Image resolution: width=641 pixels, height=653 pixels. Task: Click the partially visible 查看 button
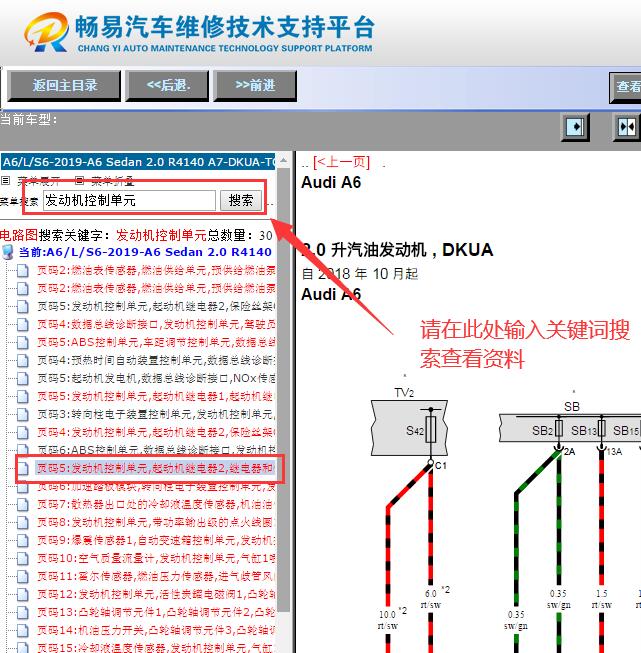[x=625, y=87]
